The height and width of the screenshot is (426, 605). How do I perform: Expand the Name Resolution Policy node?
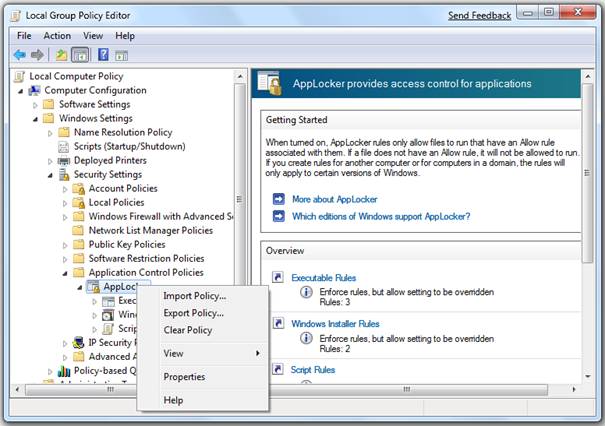(50, 133)
